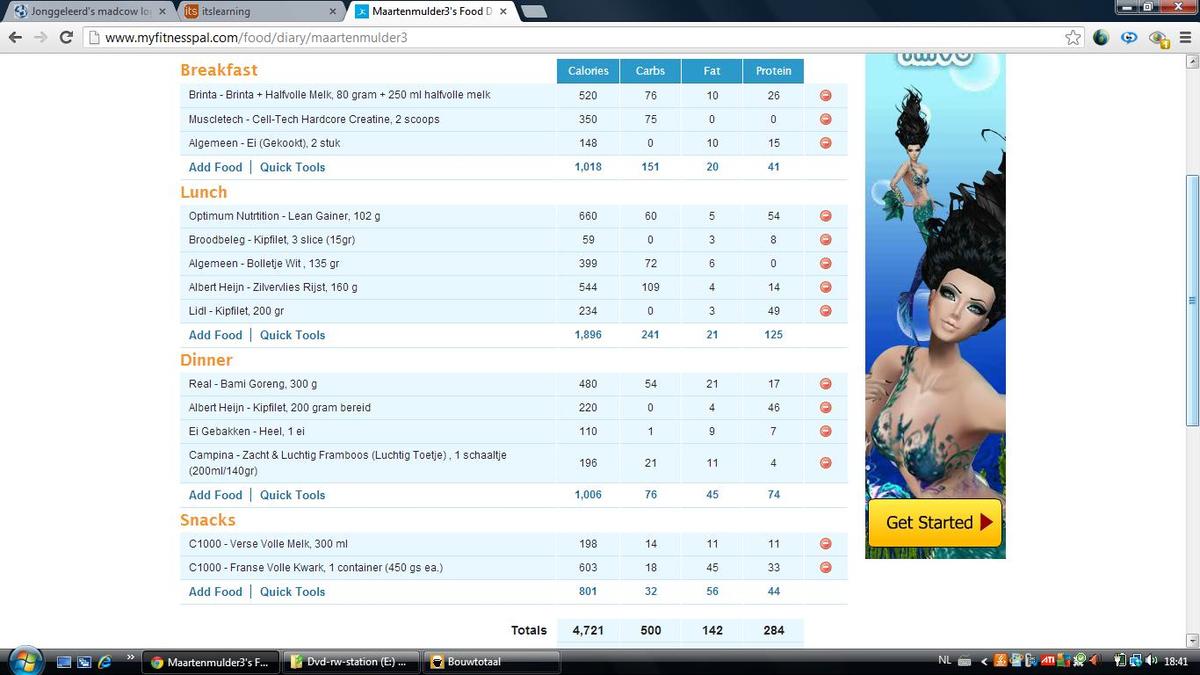Viewport: 1200px width, 675px height.
Task: Remove the Zilvervlies Rijst lunch entry
Action: point(825,288)
